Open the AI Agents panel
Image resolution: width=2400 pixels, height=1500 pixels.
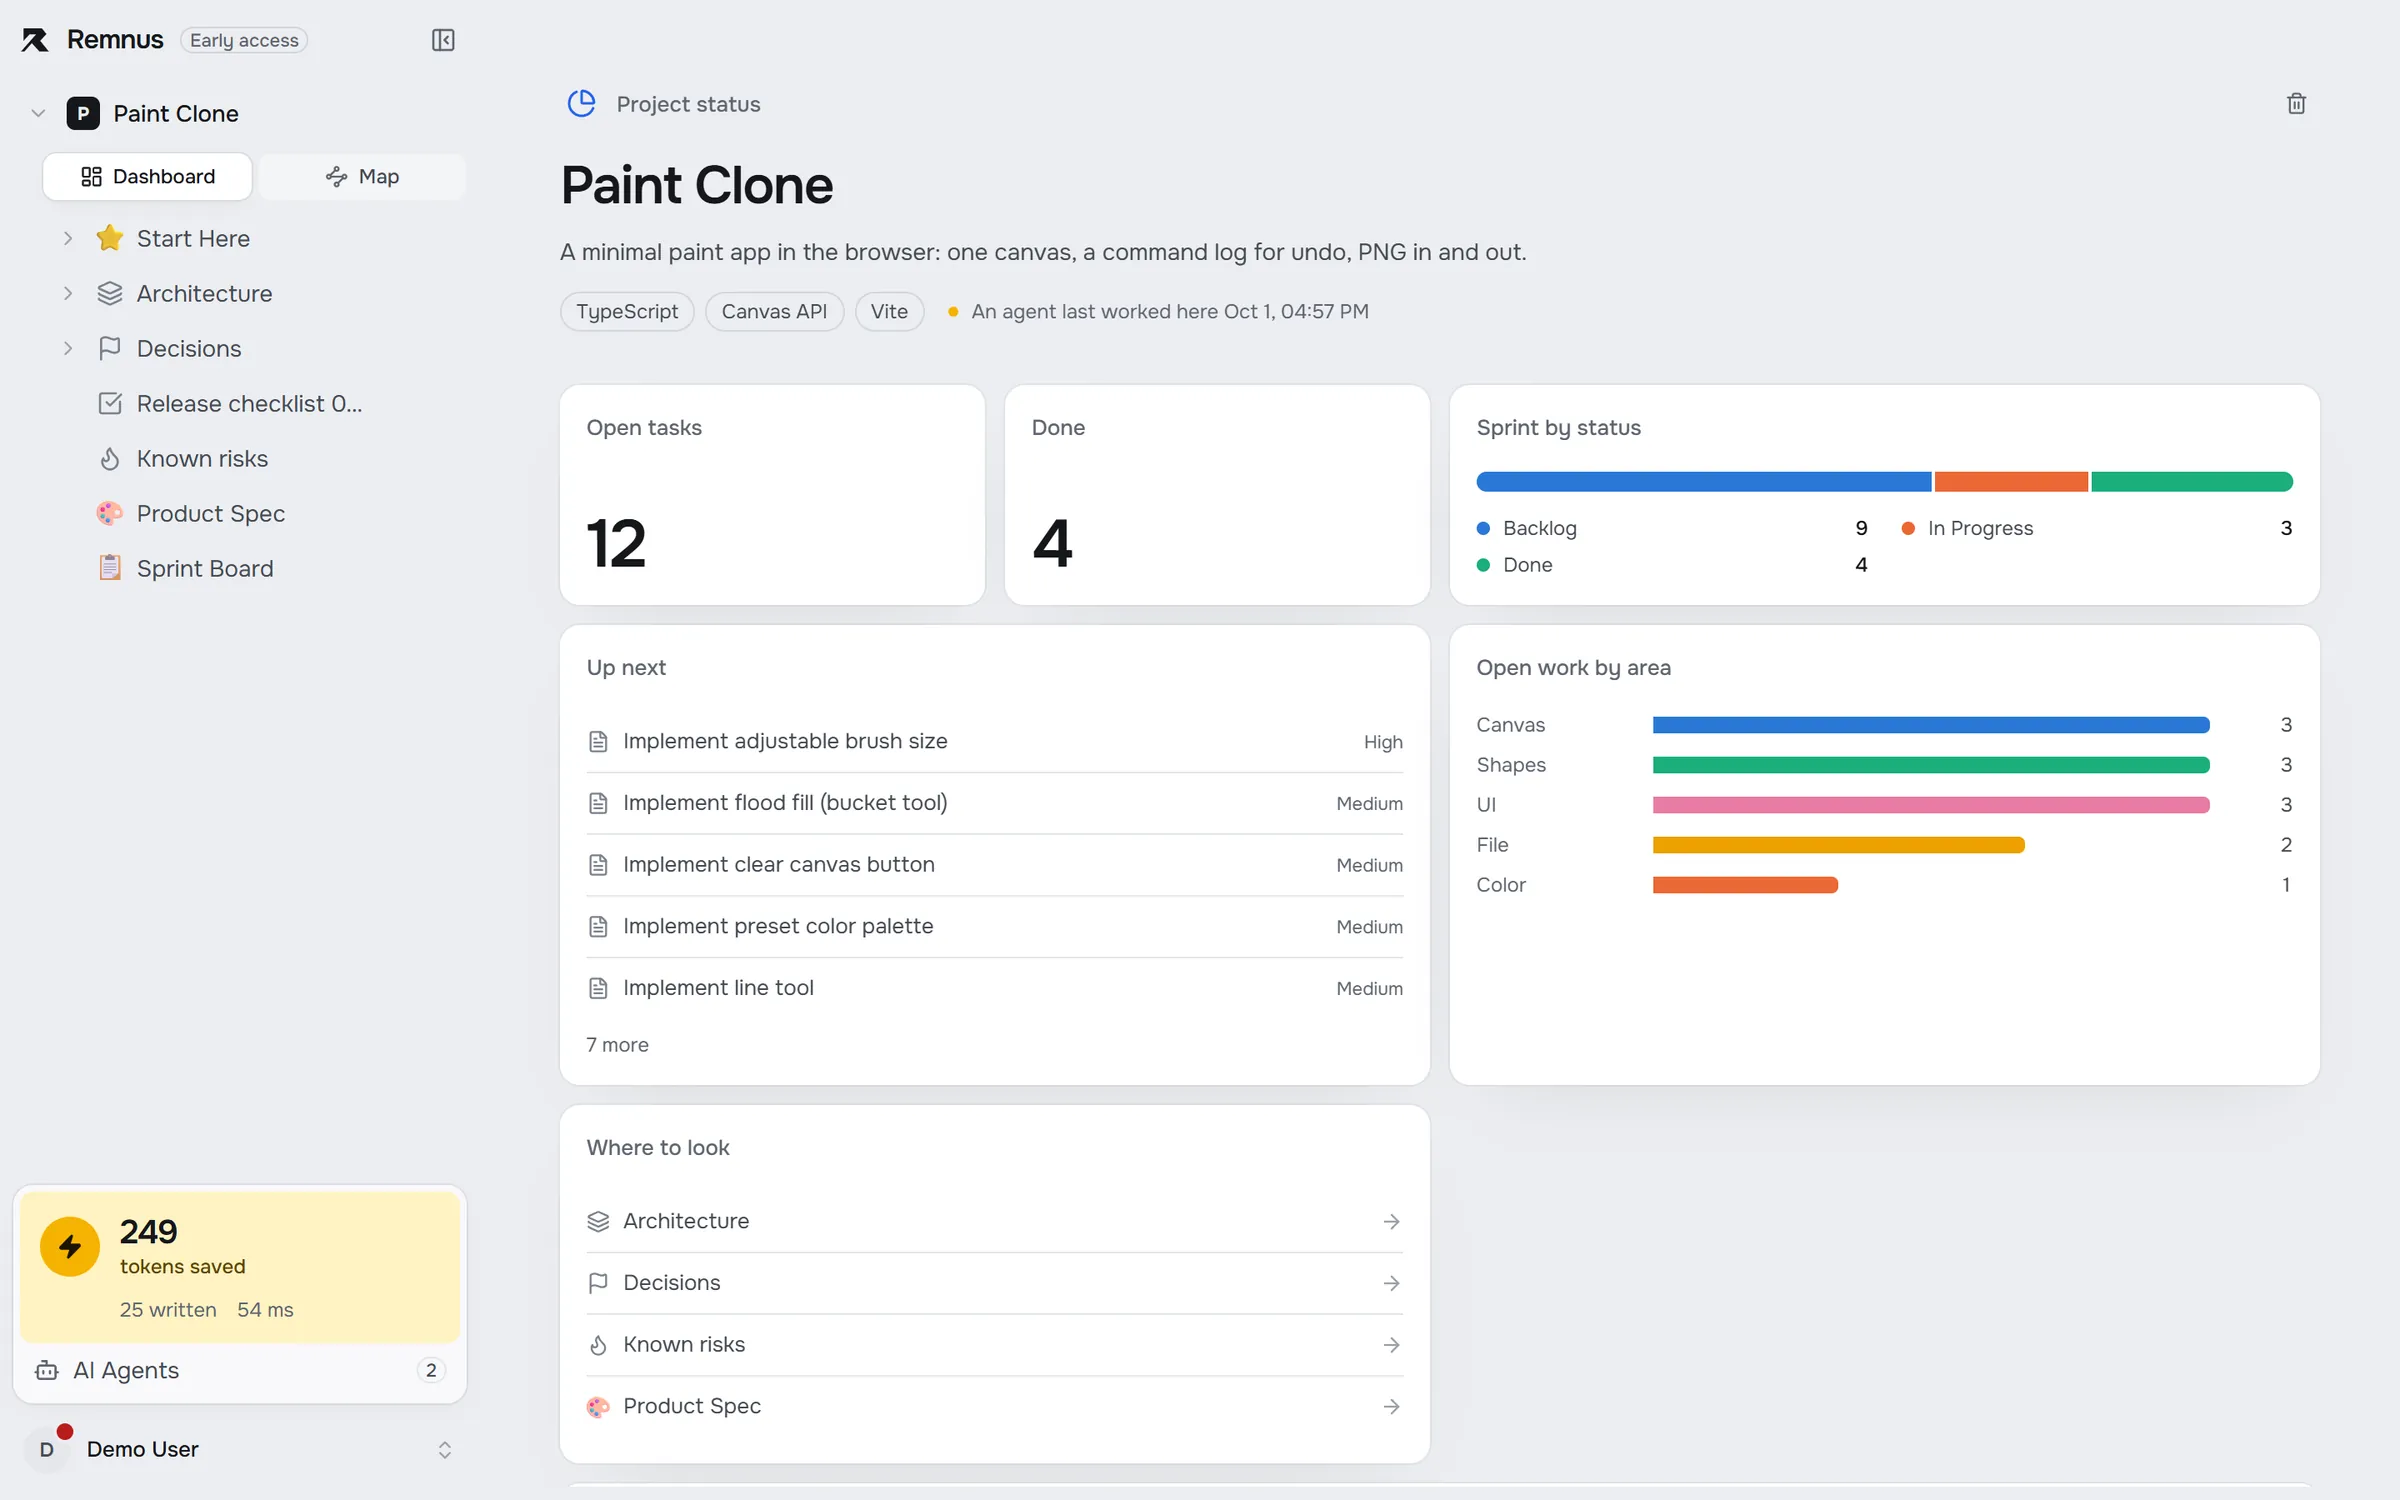pos(240,1370)
